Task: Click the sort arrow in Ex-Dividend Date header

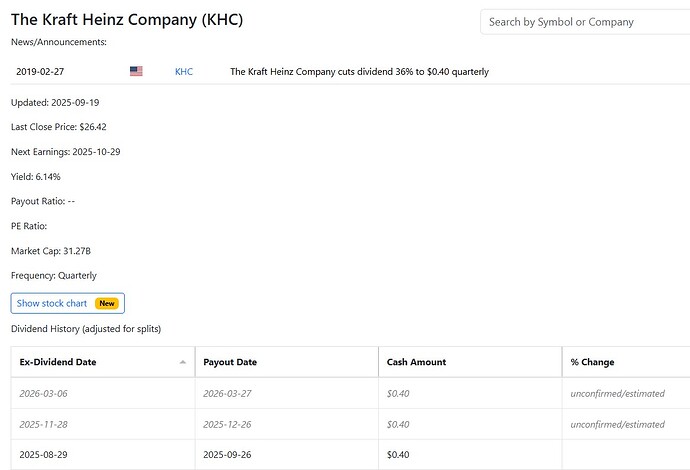Action: tap(183, 362)
